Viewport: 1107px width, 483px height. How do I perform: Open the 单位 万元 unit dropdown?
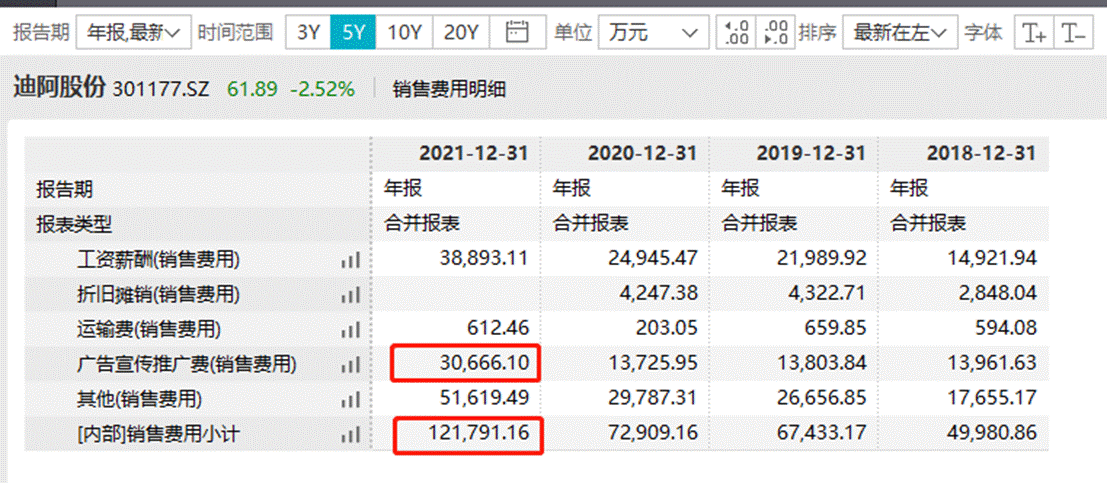[650, 33]
